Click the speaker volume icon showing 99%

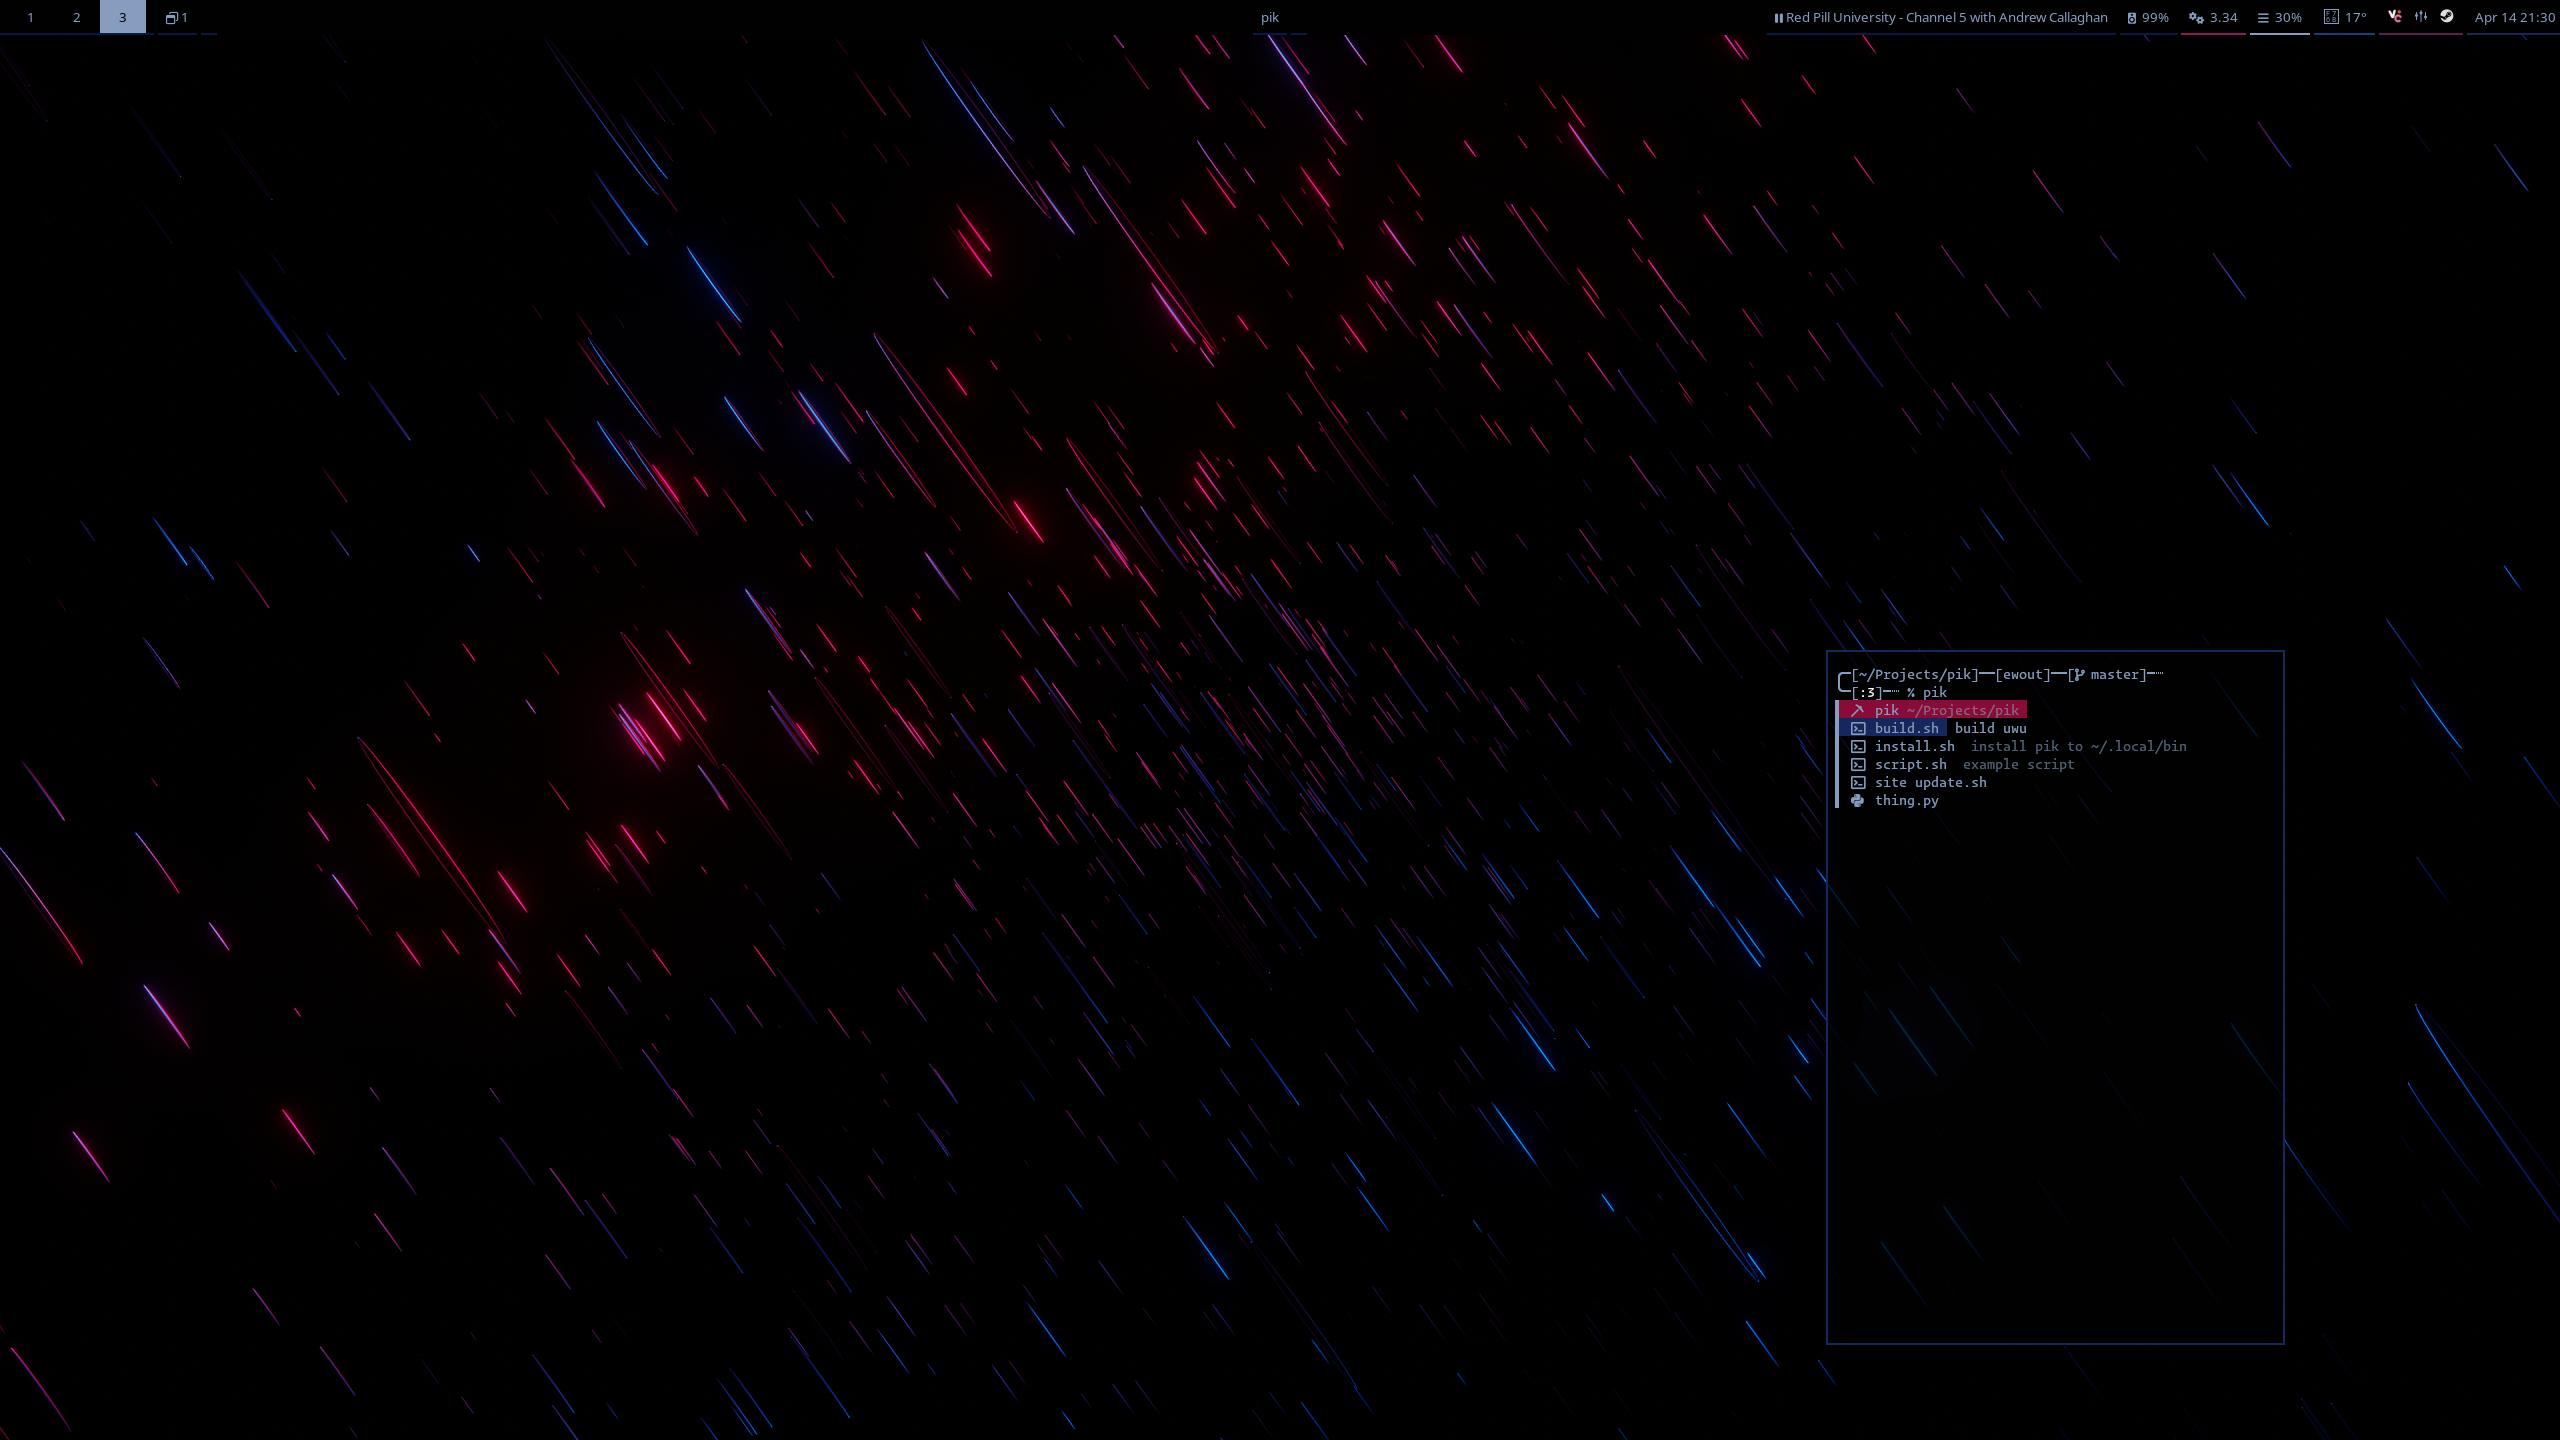click(2131, 18)
